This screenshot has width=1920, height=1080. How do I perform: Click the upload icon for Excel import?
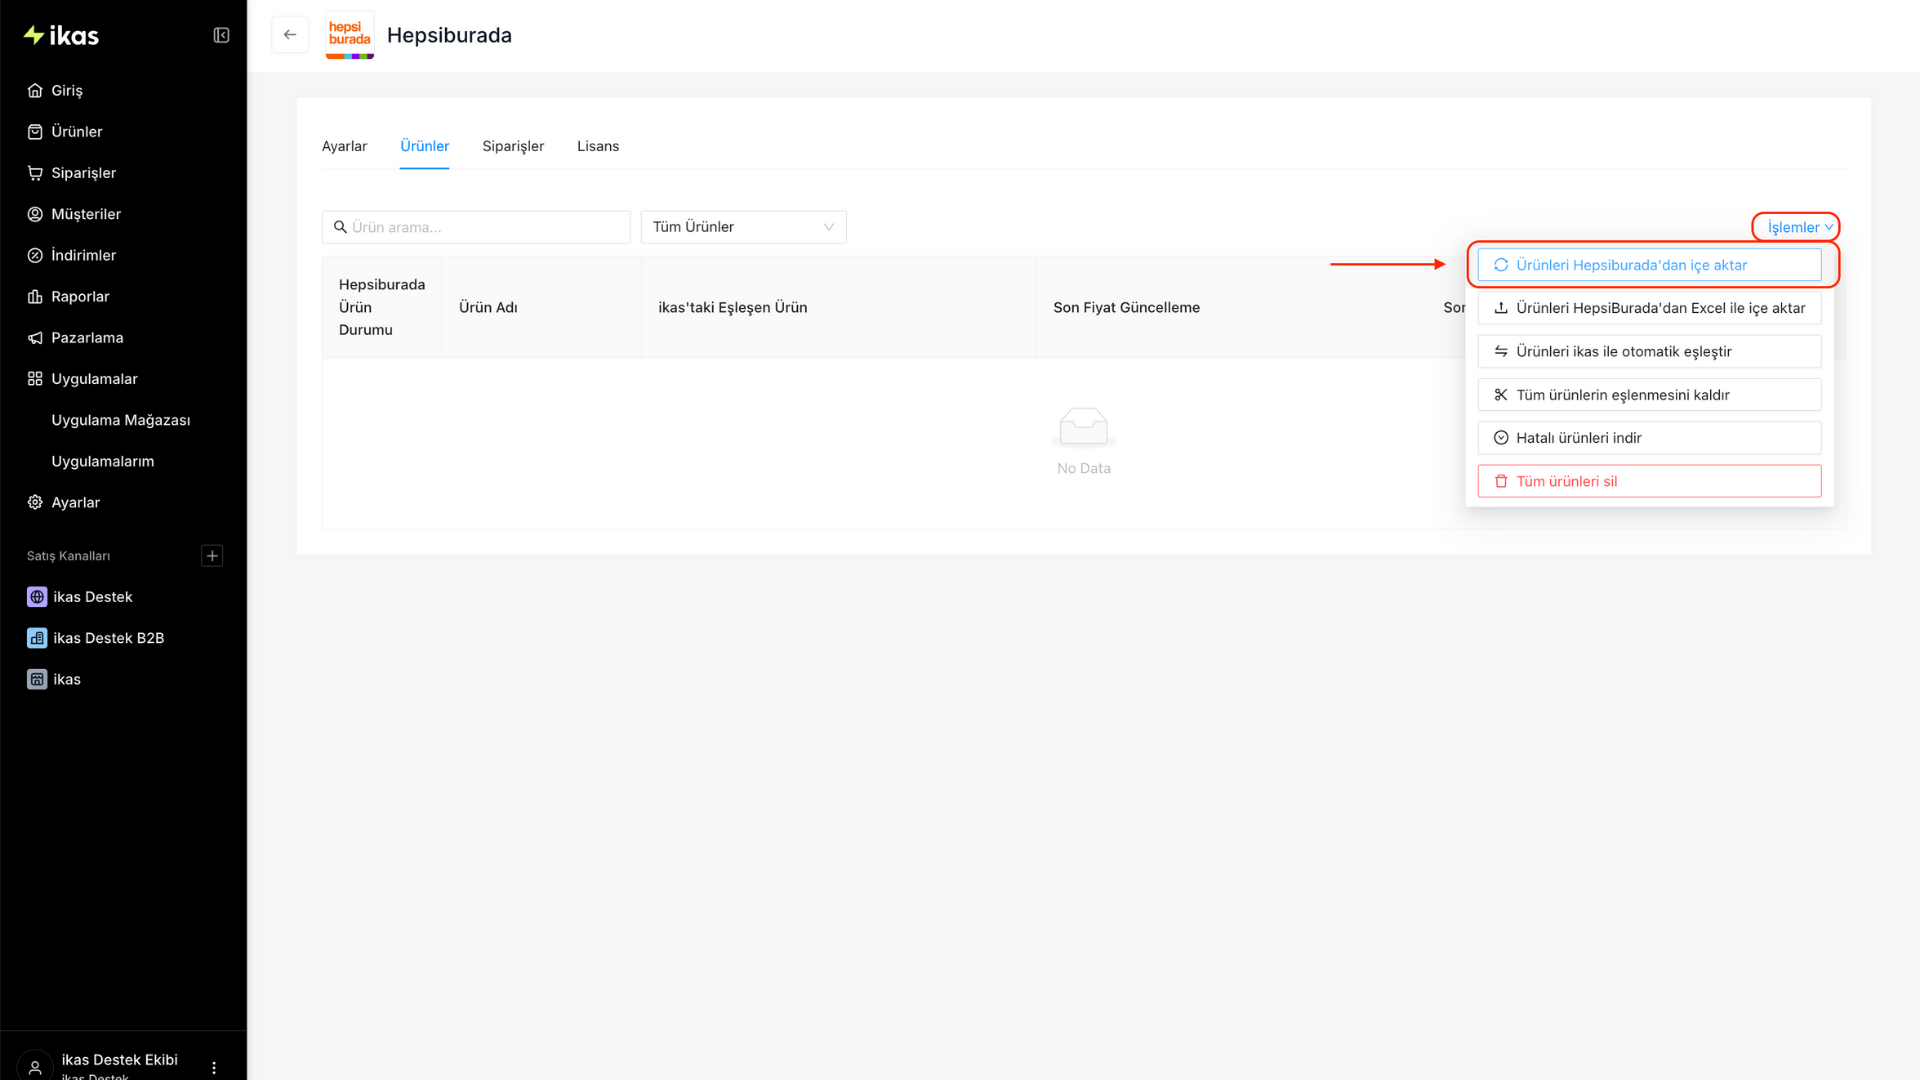1501,308
